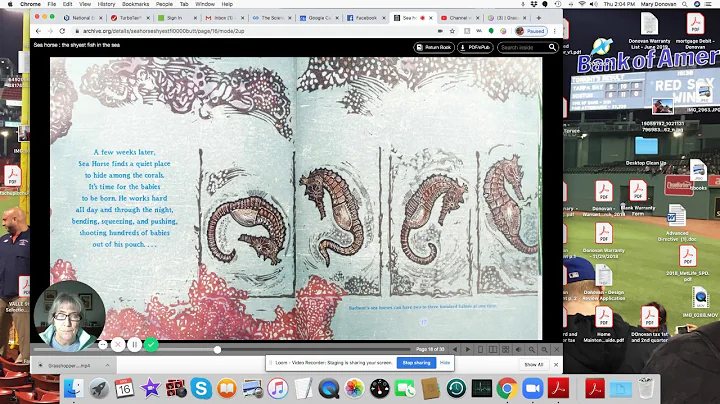
Task: Open Time Machine from the Dock
Action: click(456, 388)
